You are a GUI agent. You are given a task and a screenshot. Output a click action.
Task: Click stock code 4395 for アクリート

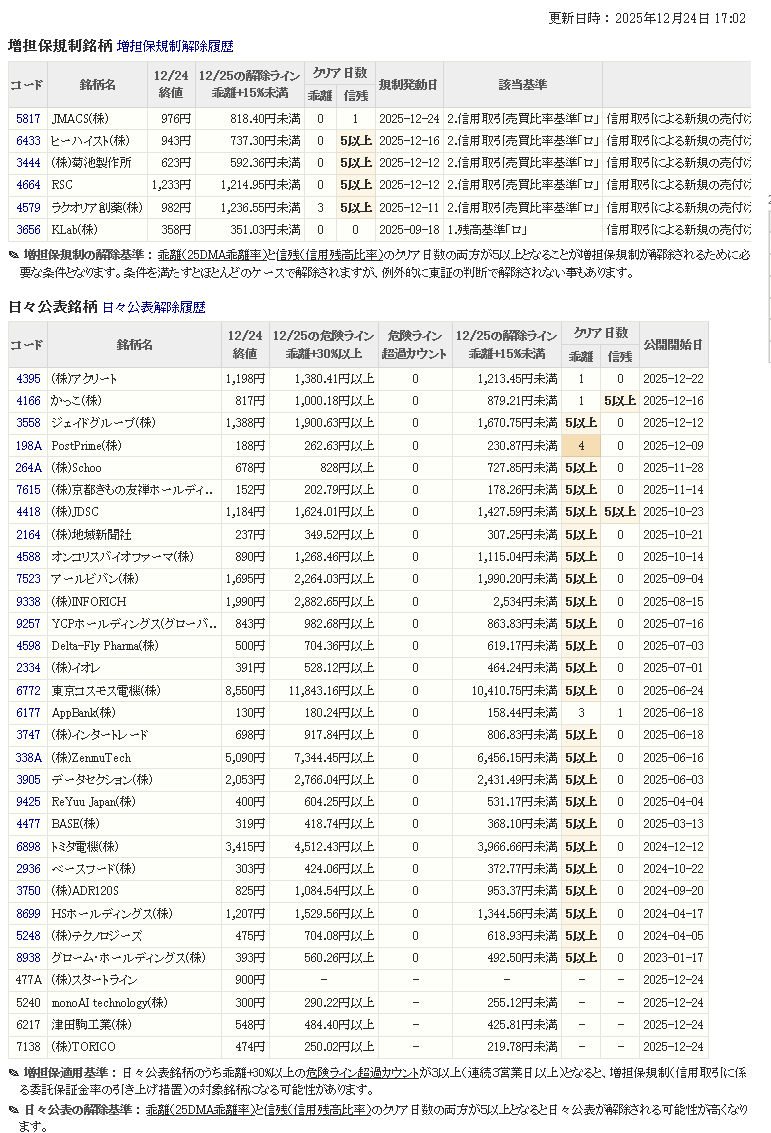pos(28,379)
